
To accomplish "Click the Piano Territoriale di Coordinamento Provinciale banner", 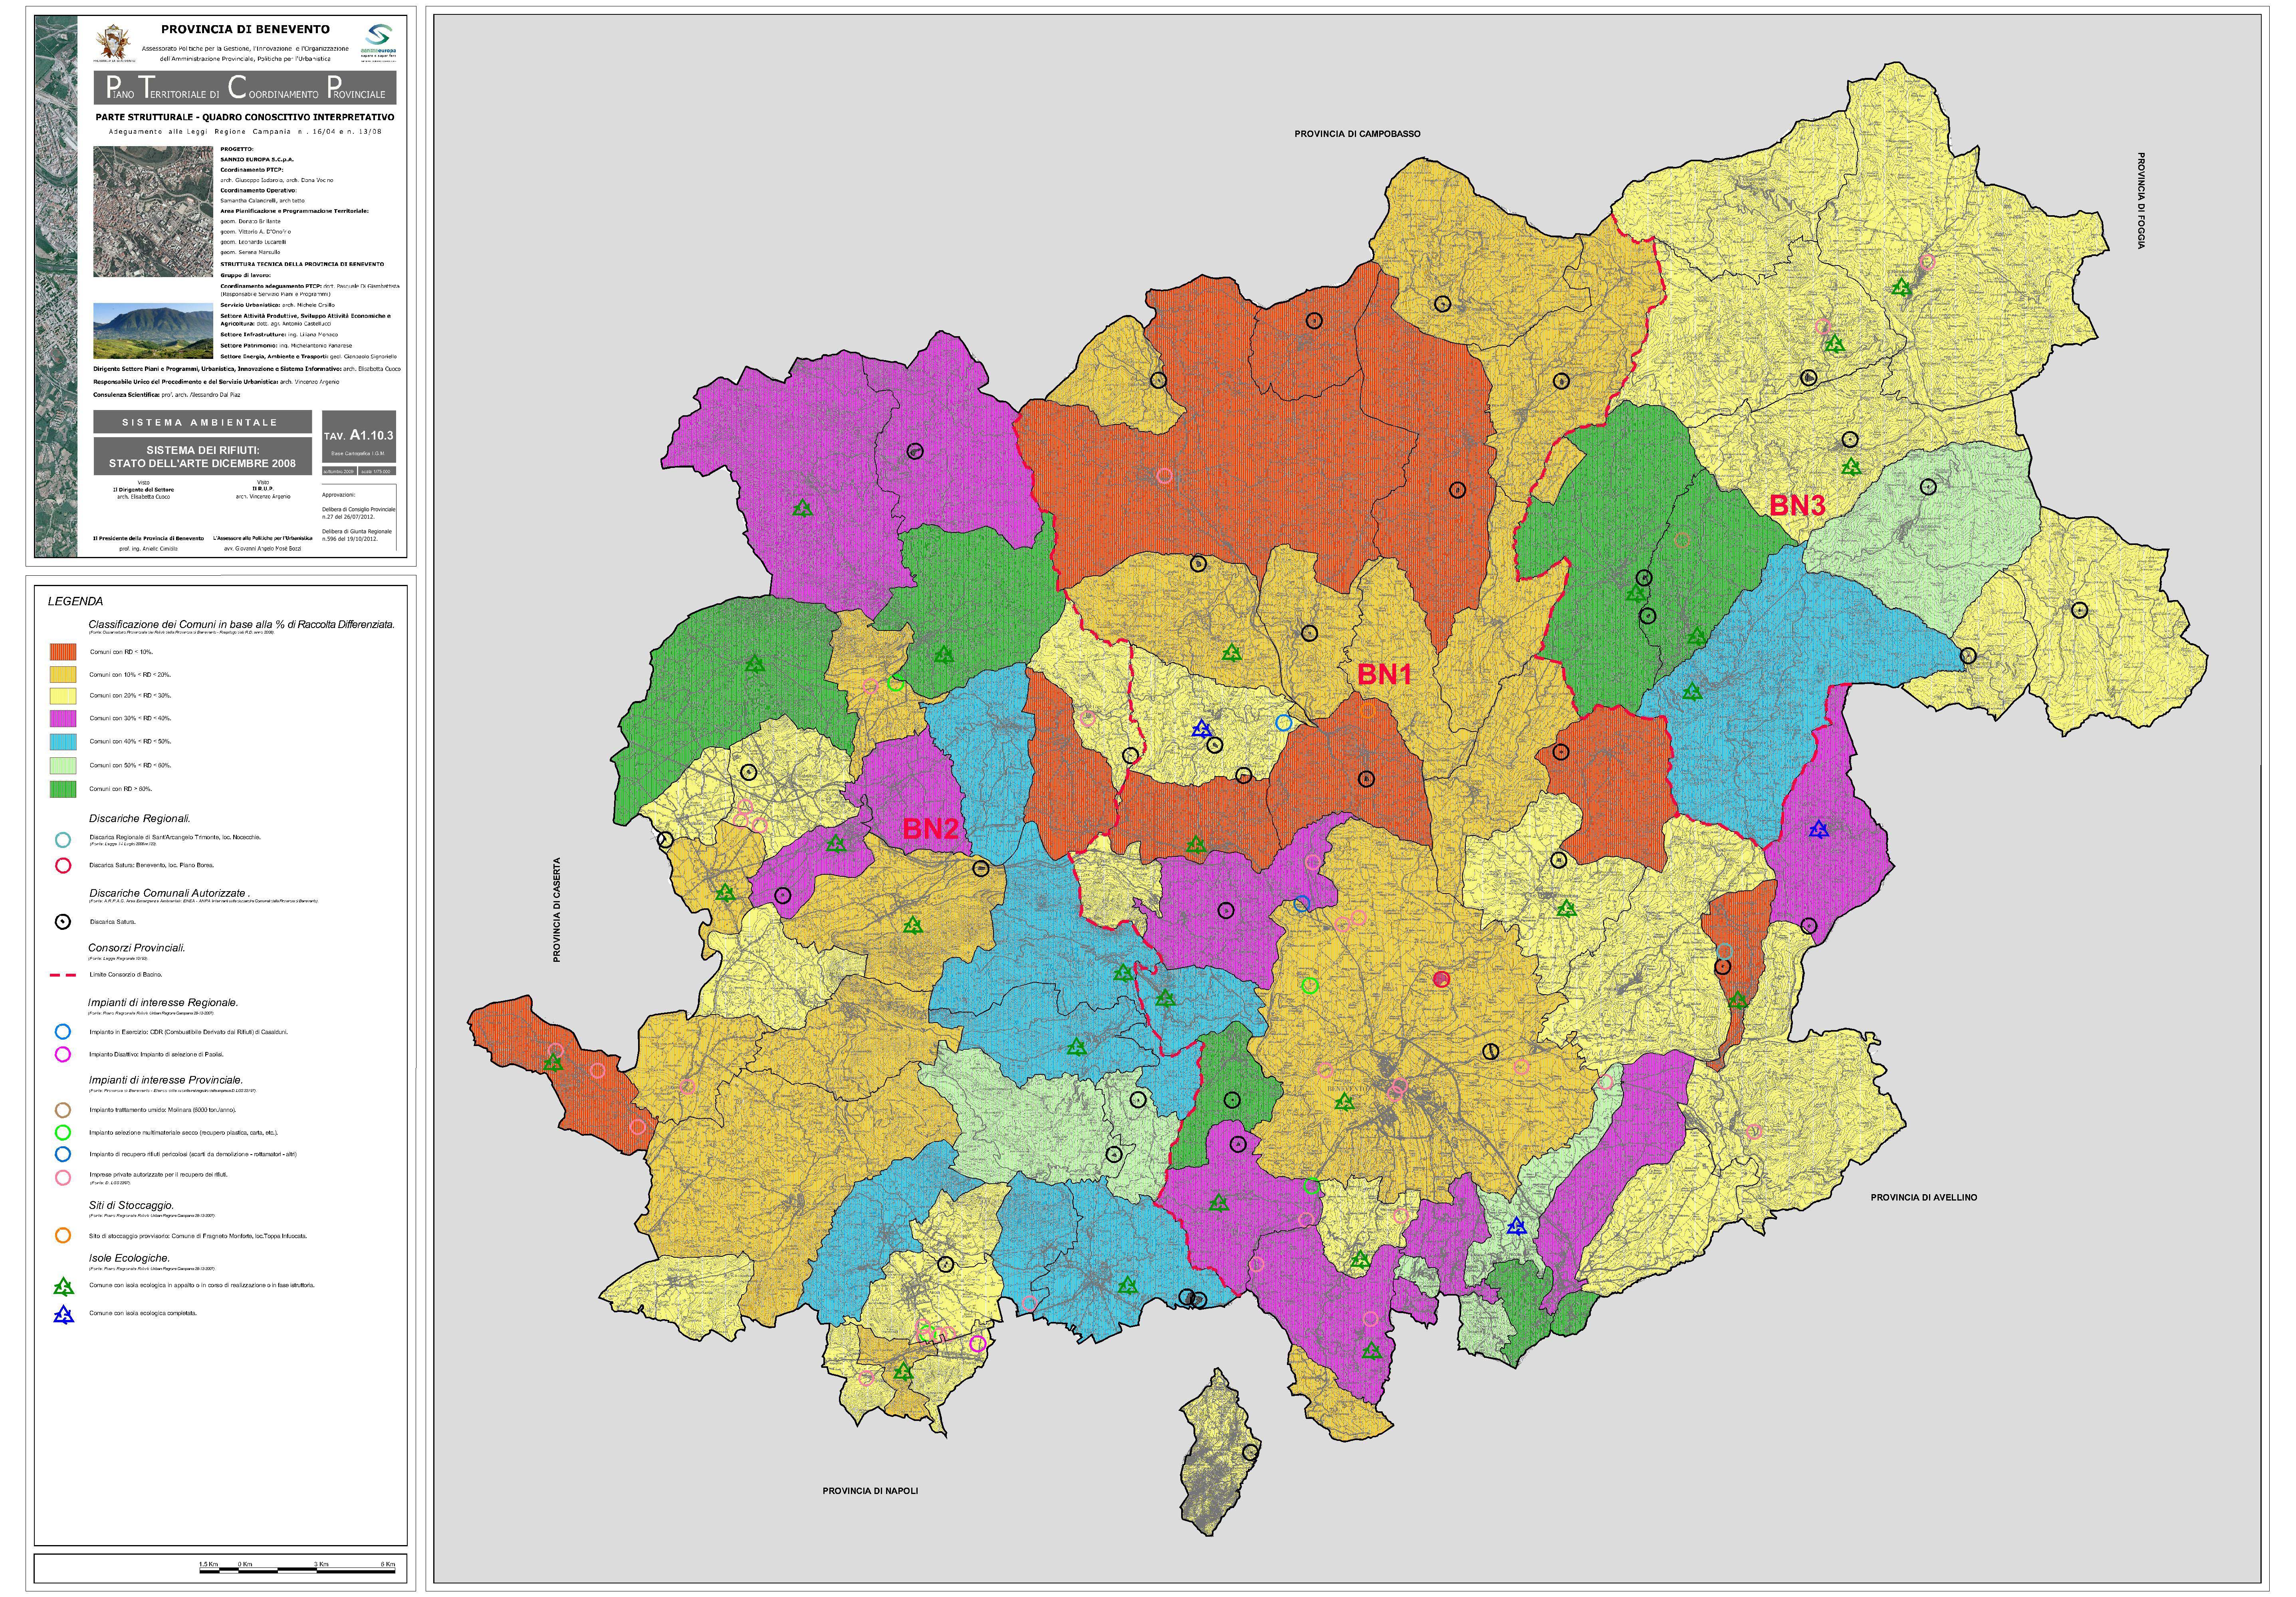I will pos(245,88).
